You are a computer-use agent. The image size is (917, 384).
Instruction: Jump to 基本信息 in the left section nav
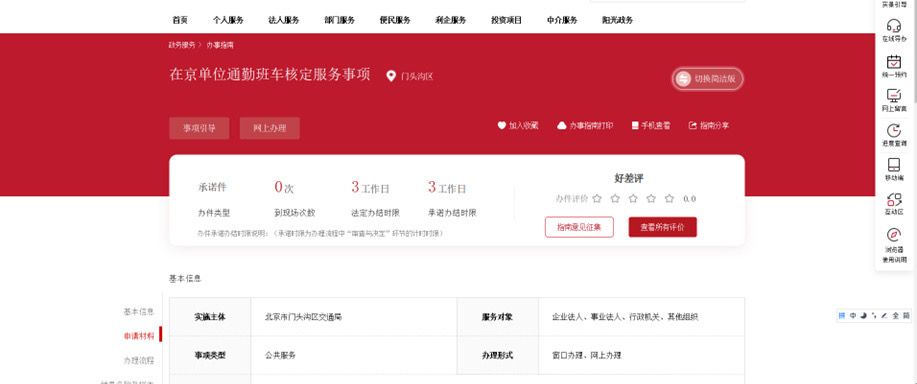(x=139, y=312)
